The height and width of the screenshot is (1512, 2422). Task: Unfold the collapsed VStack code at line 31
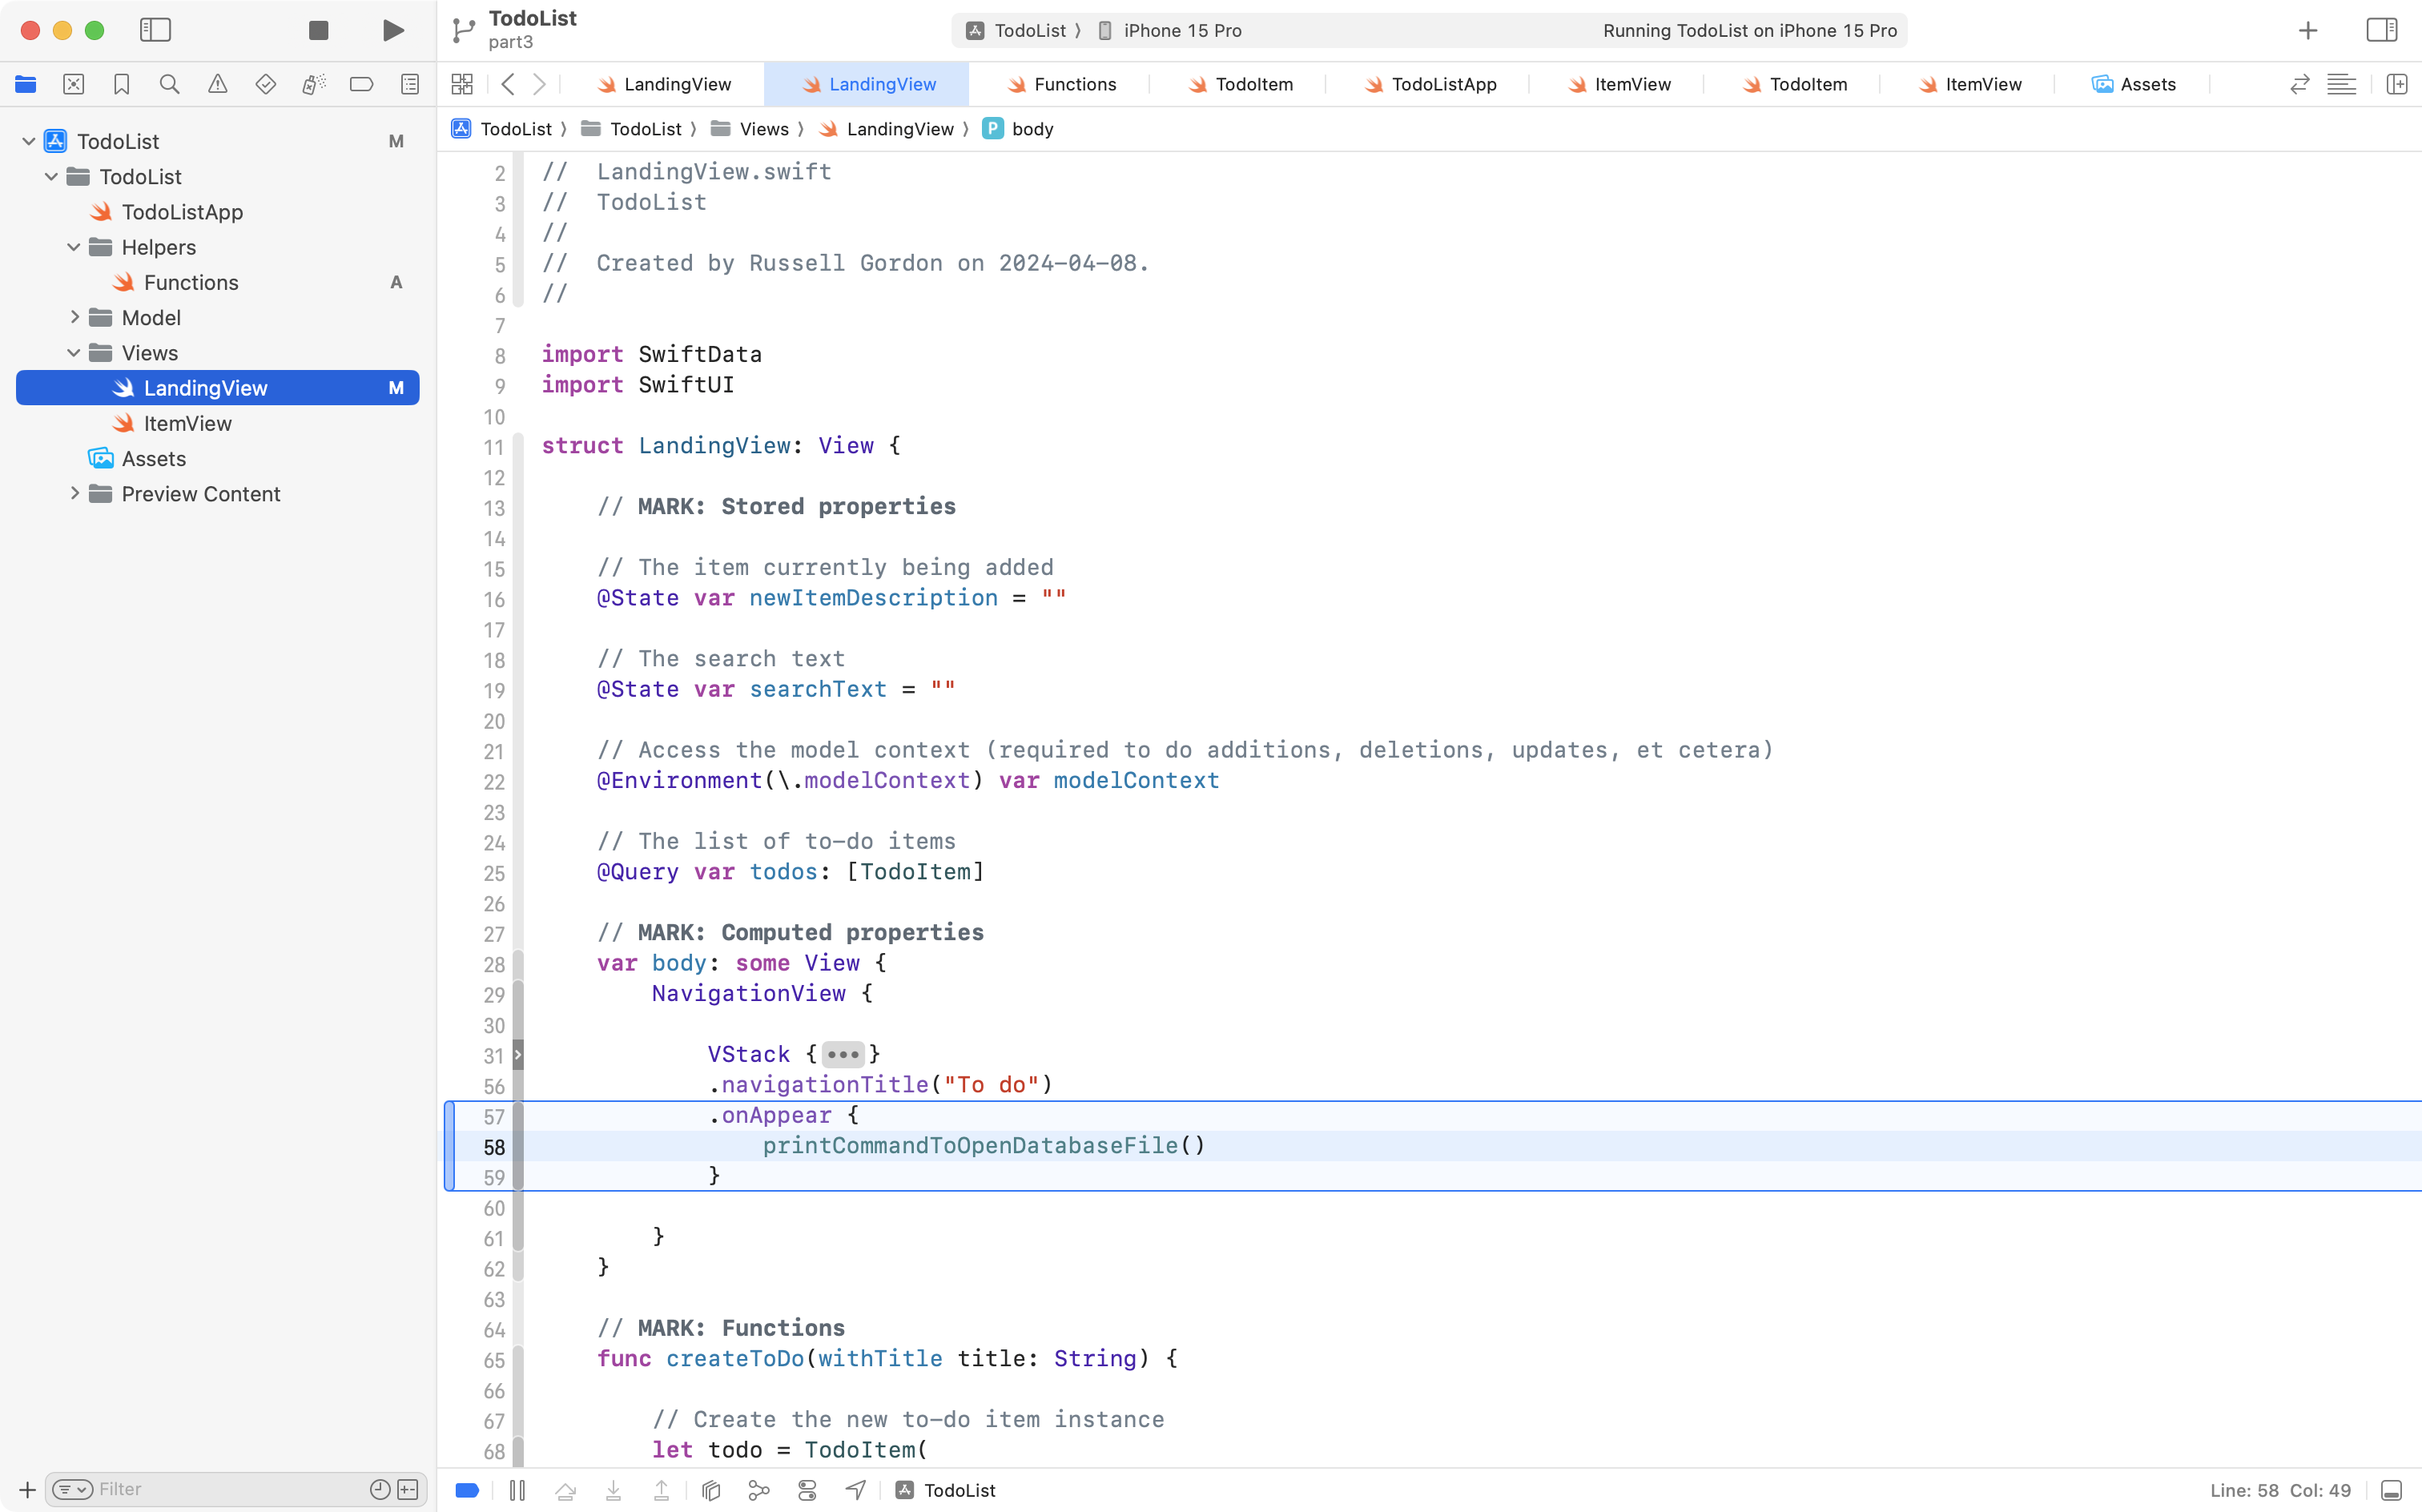tap(844, 1053)
